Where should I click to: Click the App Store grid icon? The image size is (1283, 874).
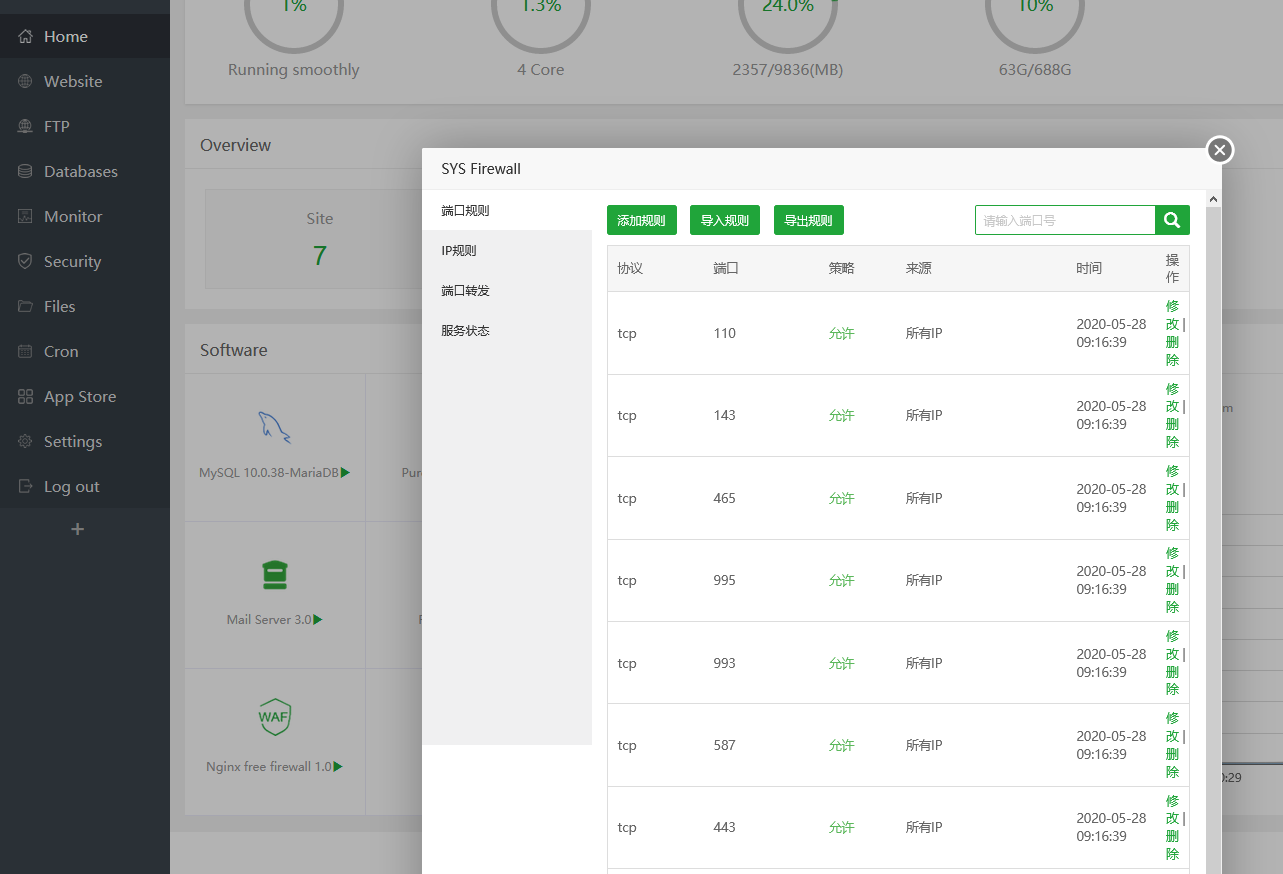(25, 397)
